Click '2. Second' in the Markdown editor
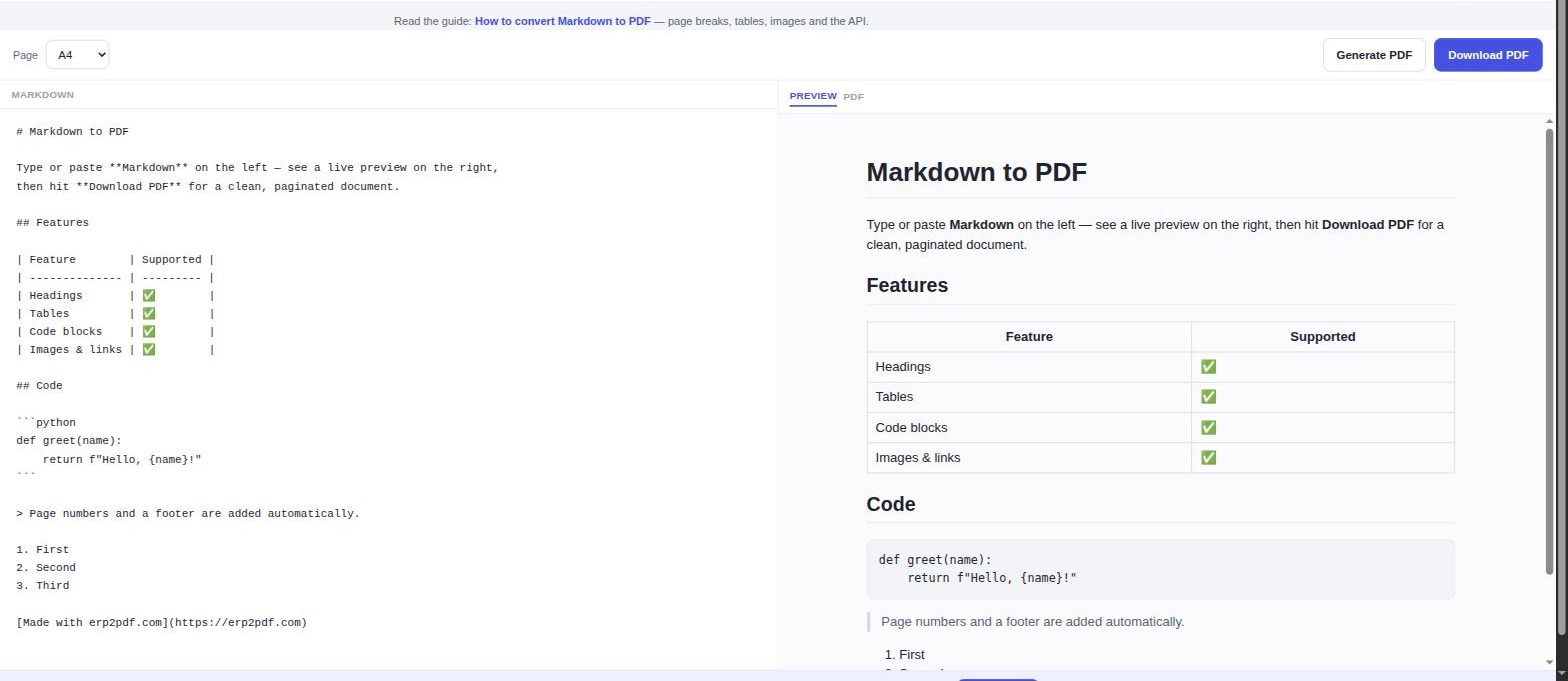Screen dimensions: 1568x681 [x=46, y=567]
